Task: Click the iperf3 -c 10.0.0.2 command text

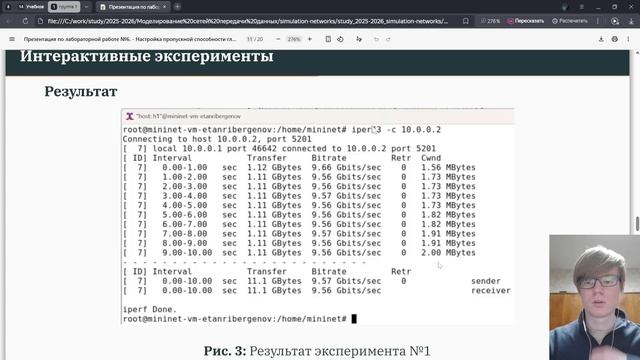Action: [x=396, y=130]
